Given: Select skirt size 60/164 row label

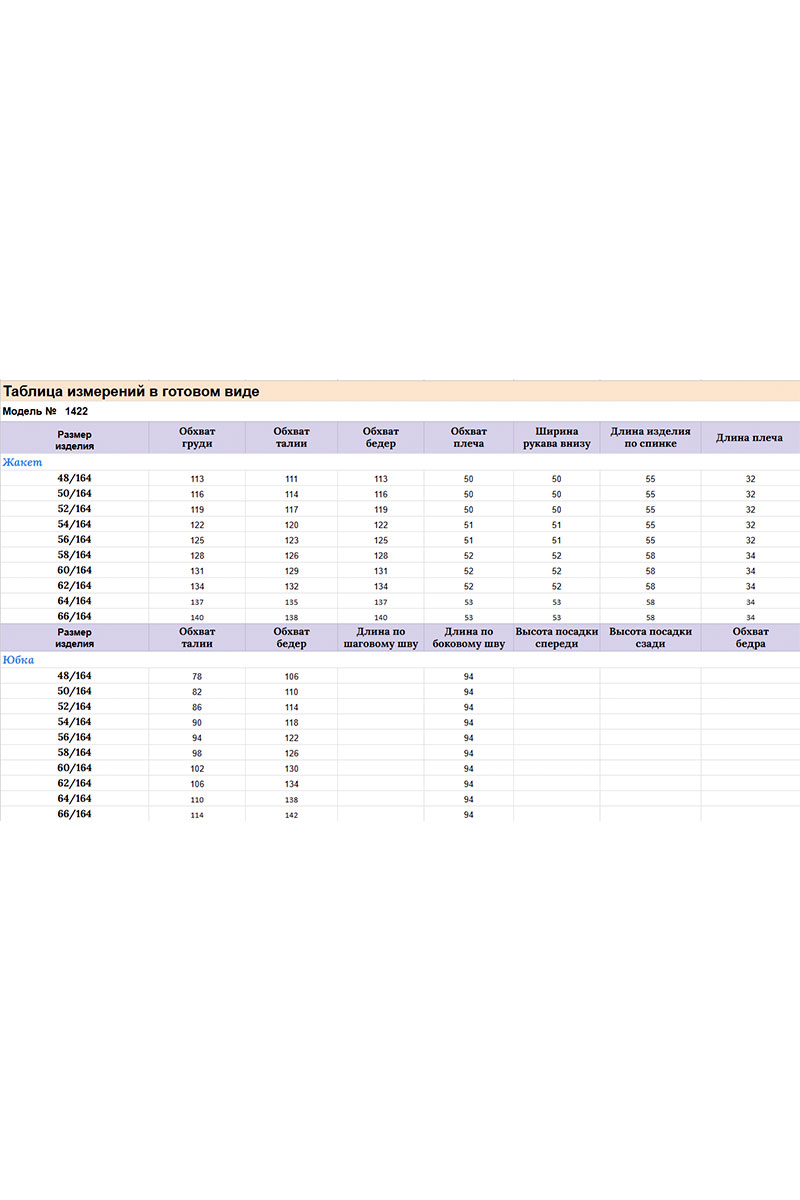Looking at the screenshot, I should click(x=75, y=768).
